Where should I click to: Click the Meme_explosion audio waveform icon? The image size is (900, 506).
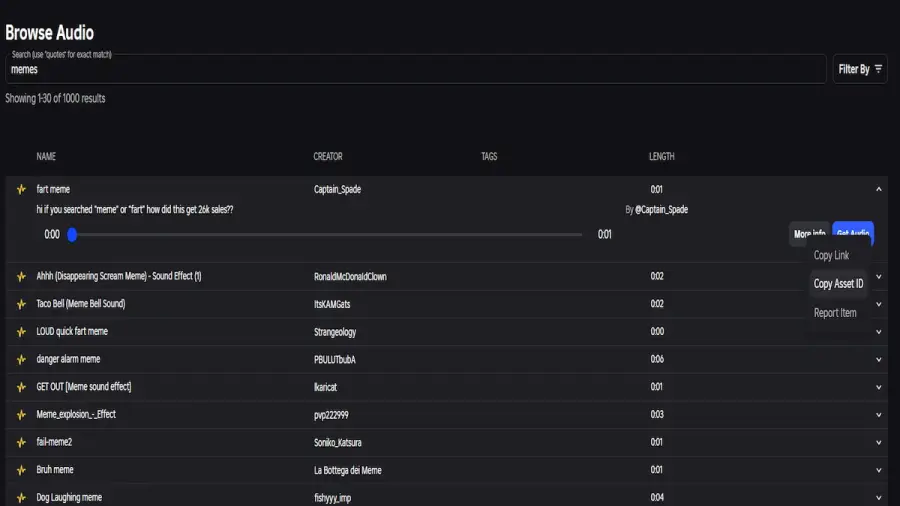coord(20,414)
